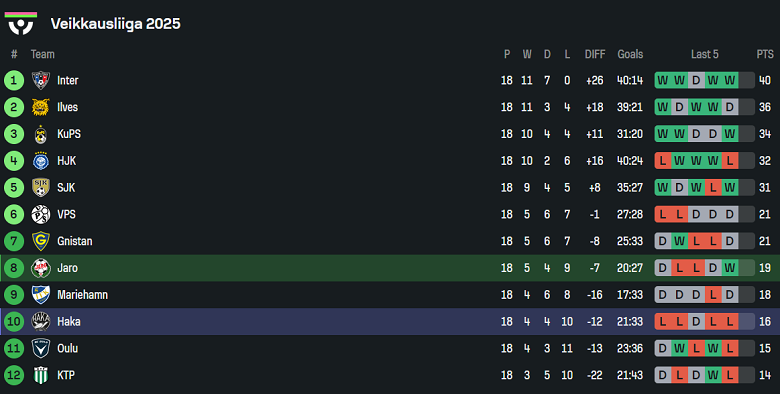Select the KuPS club badge
Image resolution: width=780 pixels, height=394 pixels.
41,134
